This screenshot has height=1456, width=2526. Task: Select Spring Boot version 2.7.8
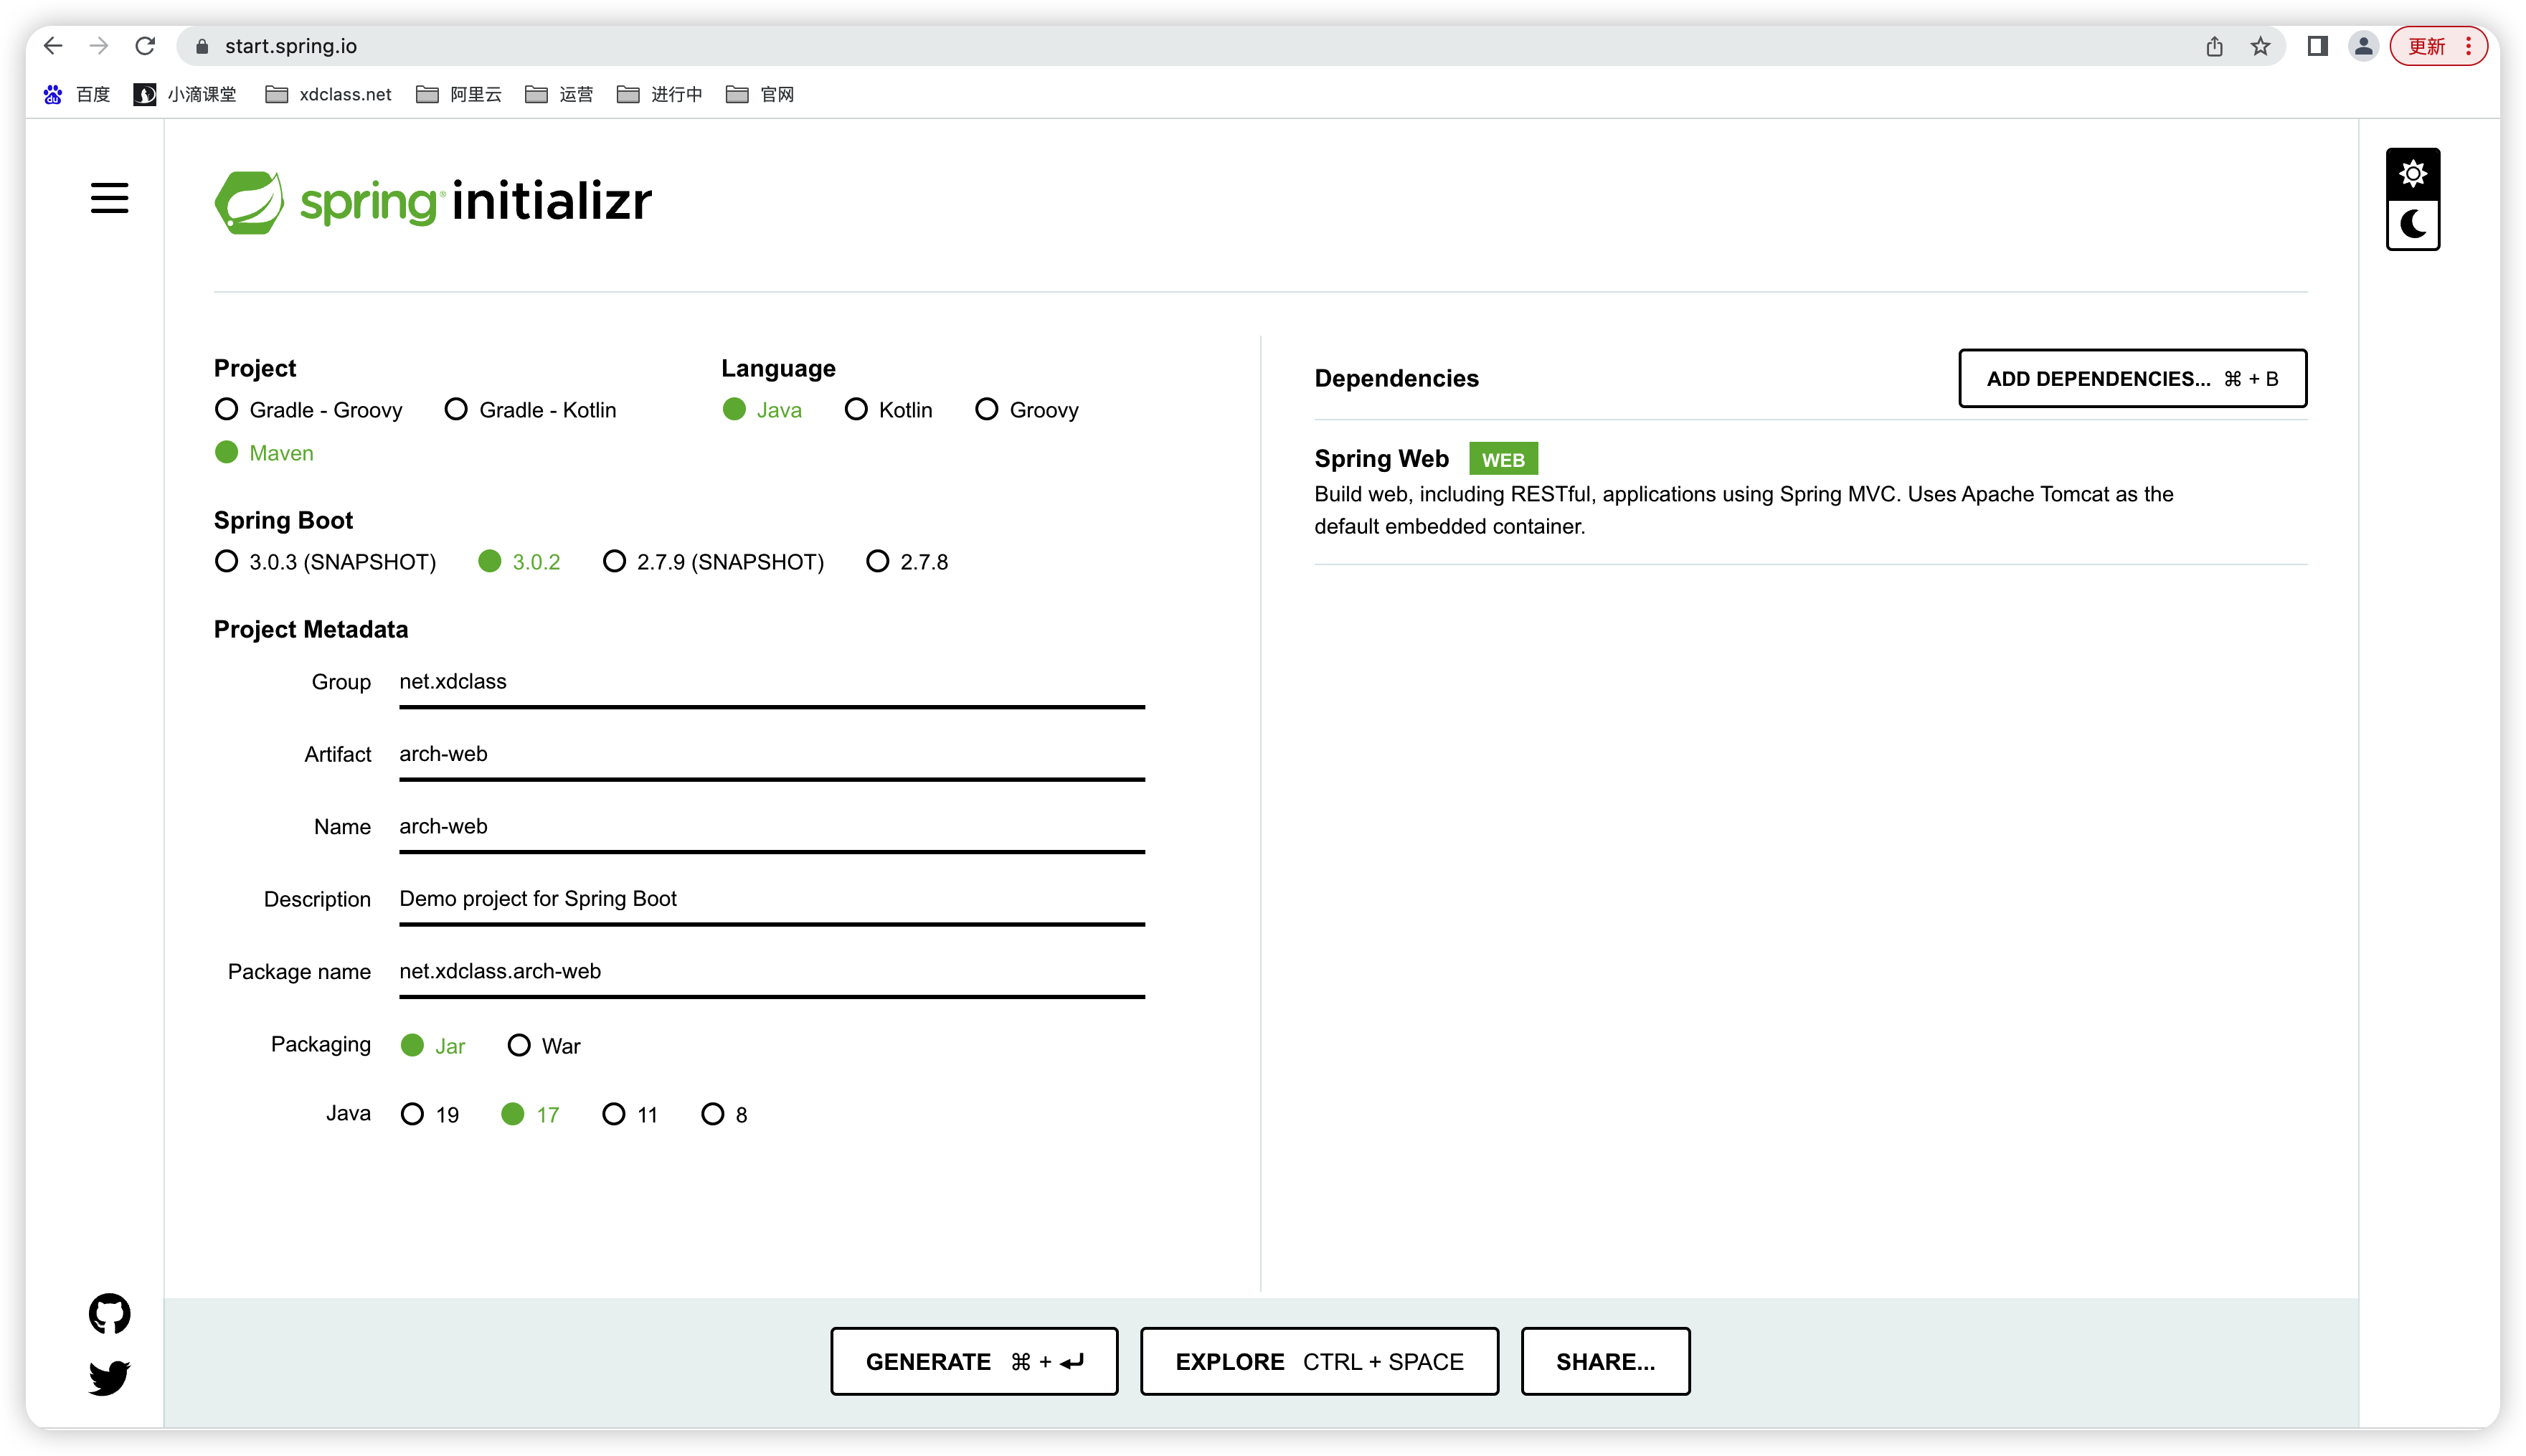coord(877,562)
